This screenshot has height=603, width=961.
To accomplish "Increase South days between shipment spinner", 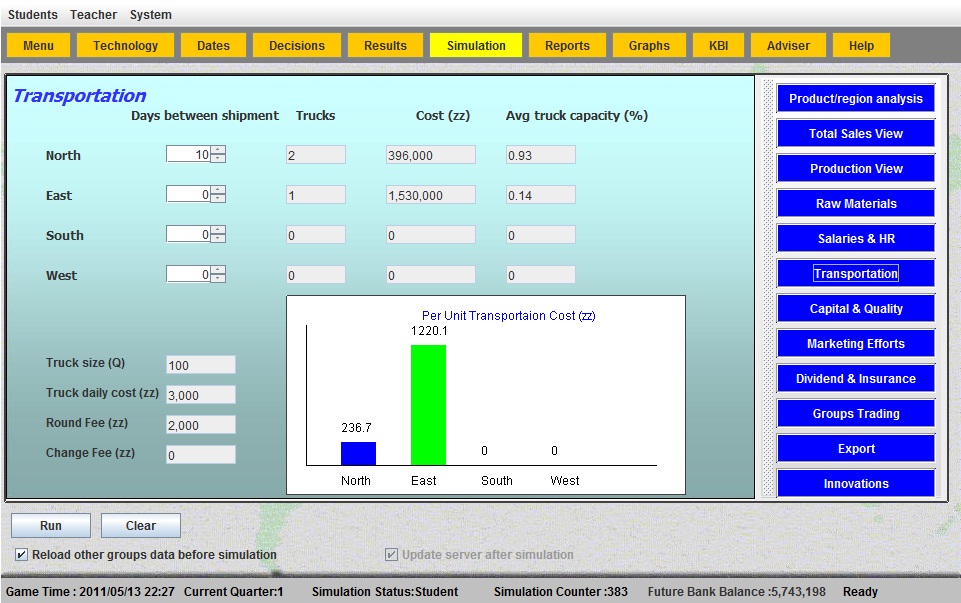I will click(x=218, y=231).
